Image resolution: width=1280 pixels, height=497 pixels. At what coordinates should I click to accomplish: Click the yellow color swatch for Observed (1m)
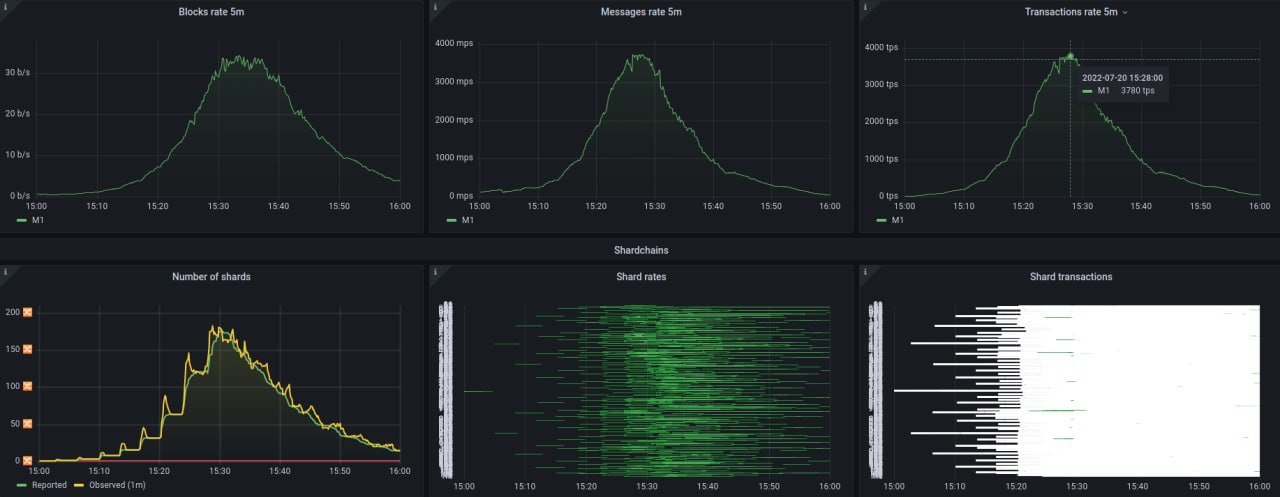pyautogui.click(x=81, y=485)
